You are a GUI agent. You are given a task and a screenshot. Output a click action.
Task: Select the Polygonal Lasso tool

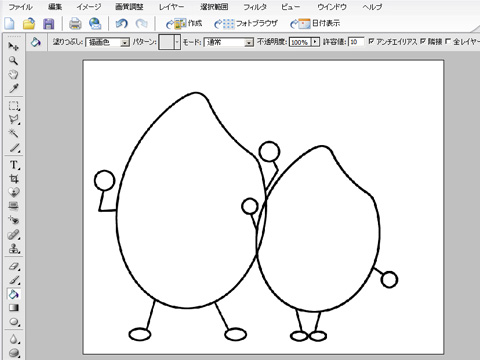tap(14, 120)
